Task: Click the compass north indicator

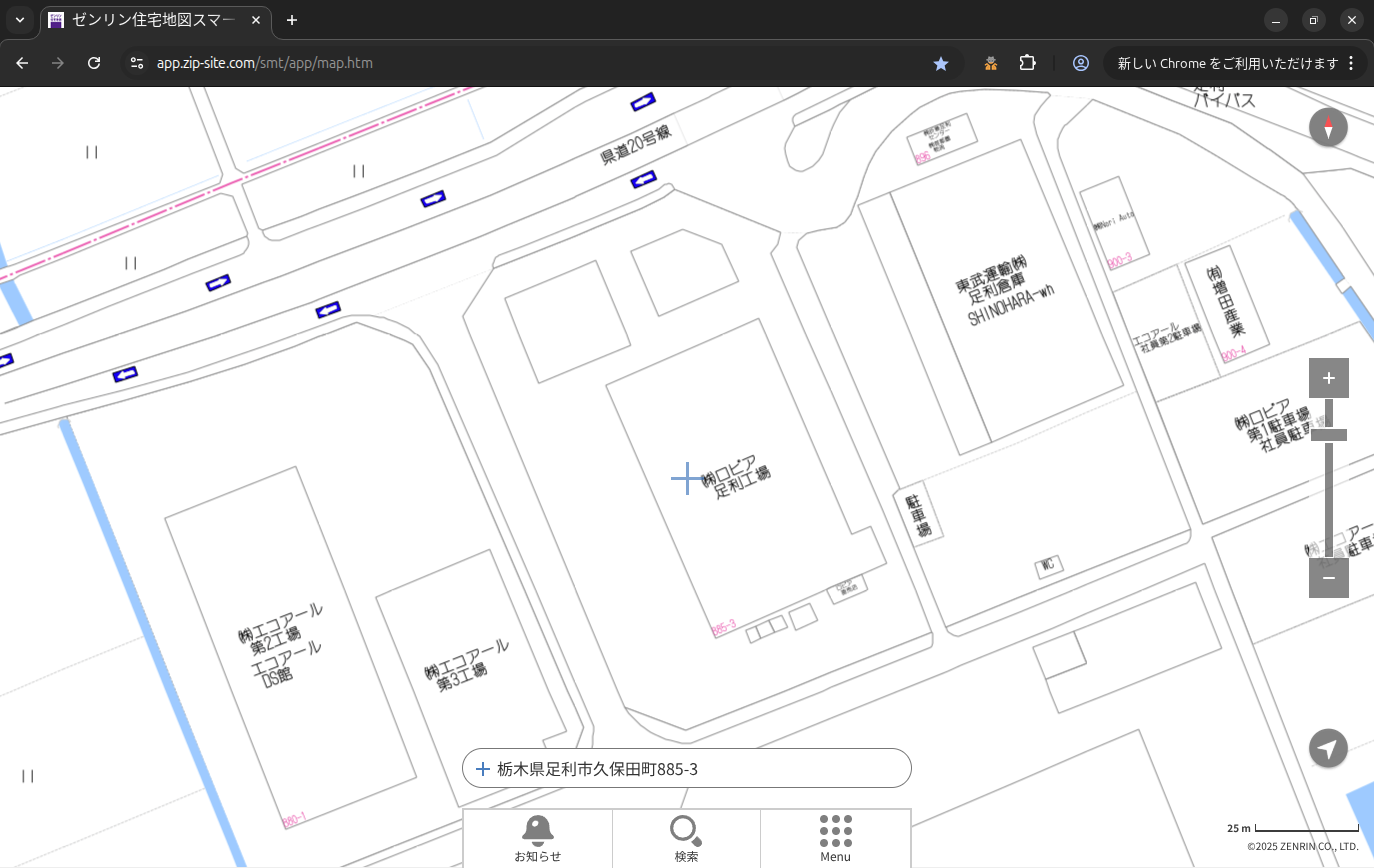Action: coord(1329,128)
